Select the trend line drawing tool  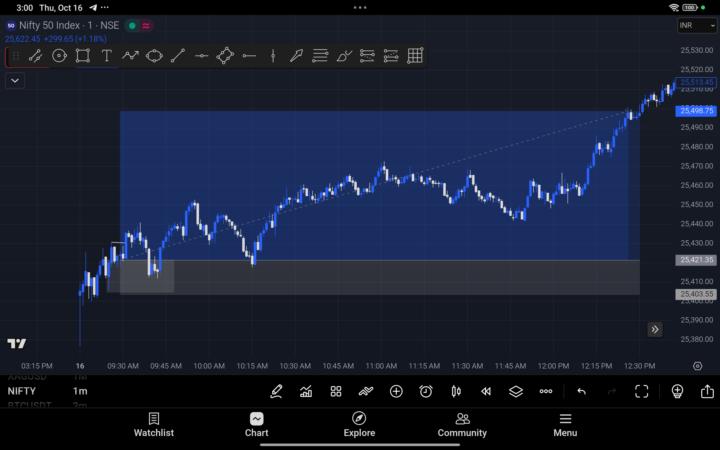click(x=35, y=56)
